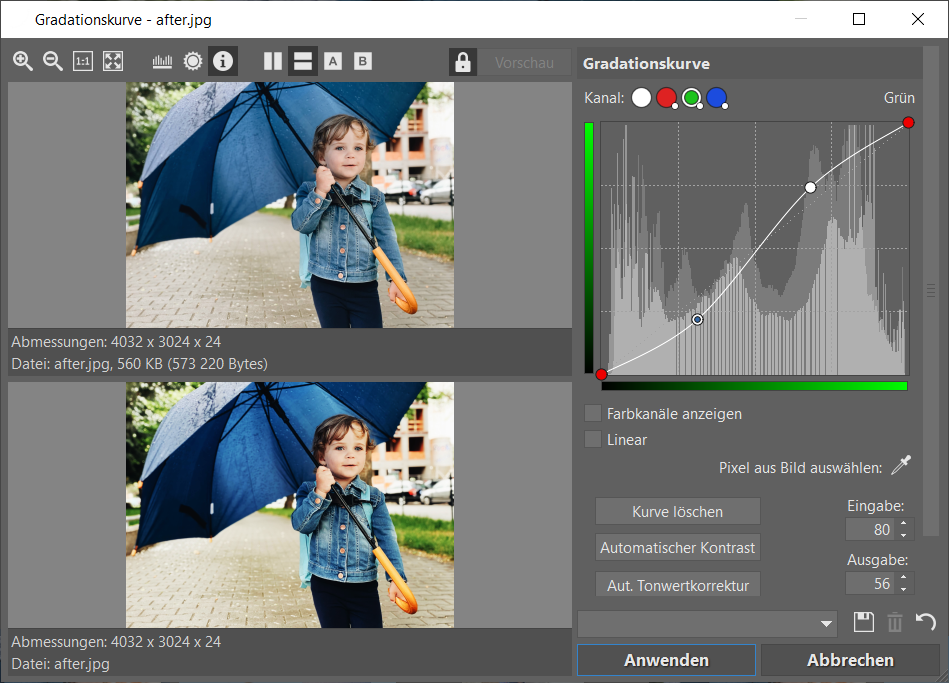
Task: Set the preview zoom to 1:1
Action: coord(83,61)
